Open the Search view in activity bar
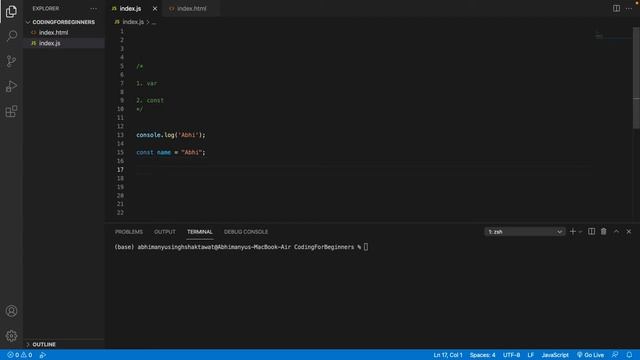The image size is (640, 360). (x=11, y=36)
